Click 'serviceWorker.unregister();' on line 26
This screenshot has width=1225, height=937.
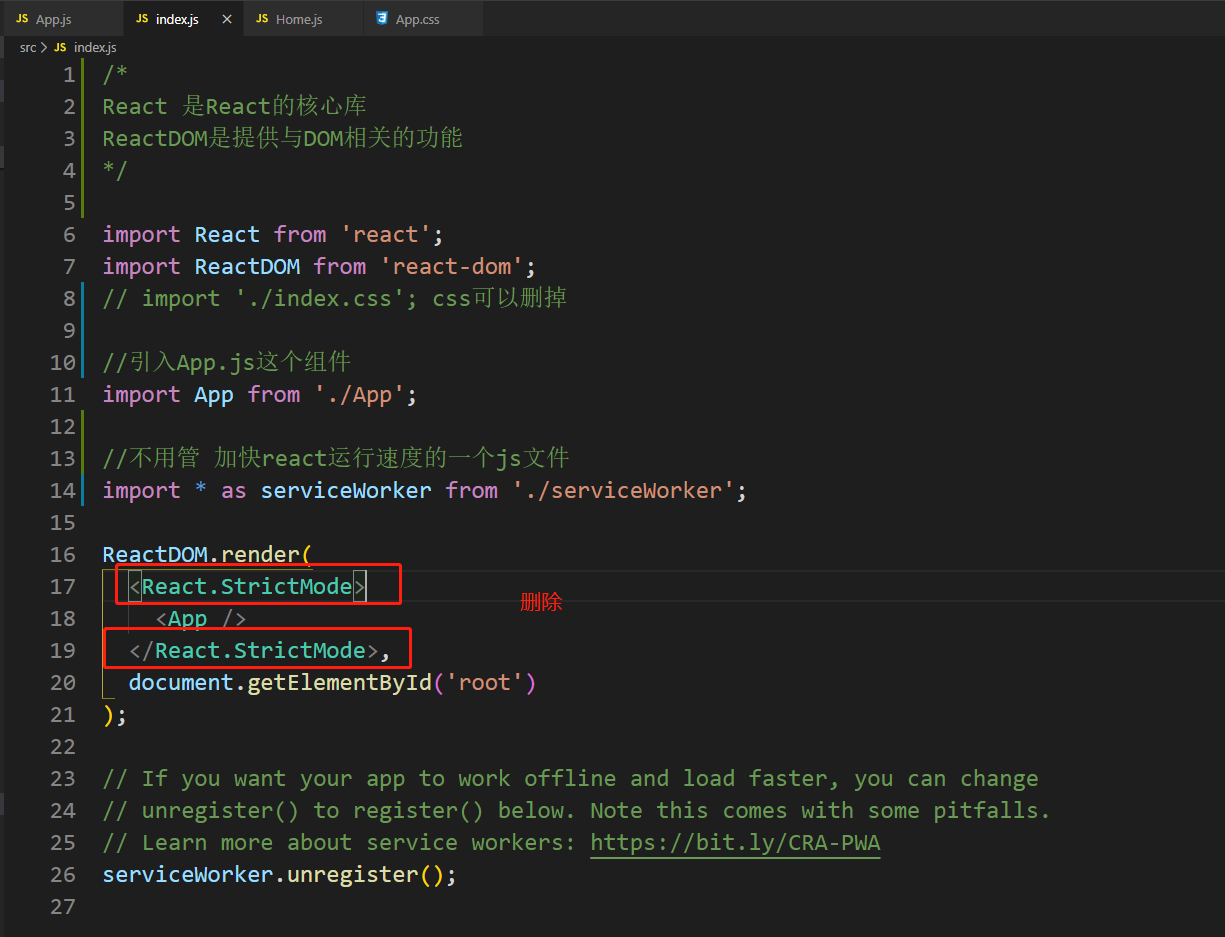[x=279, y=875]
